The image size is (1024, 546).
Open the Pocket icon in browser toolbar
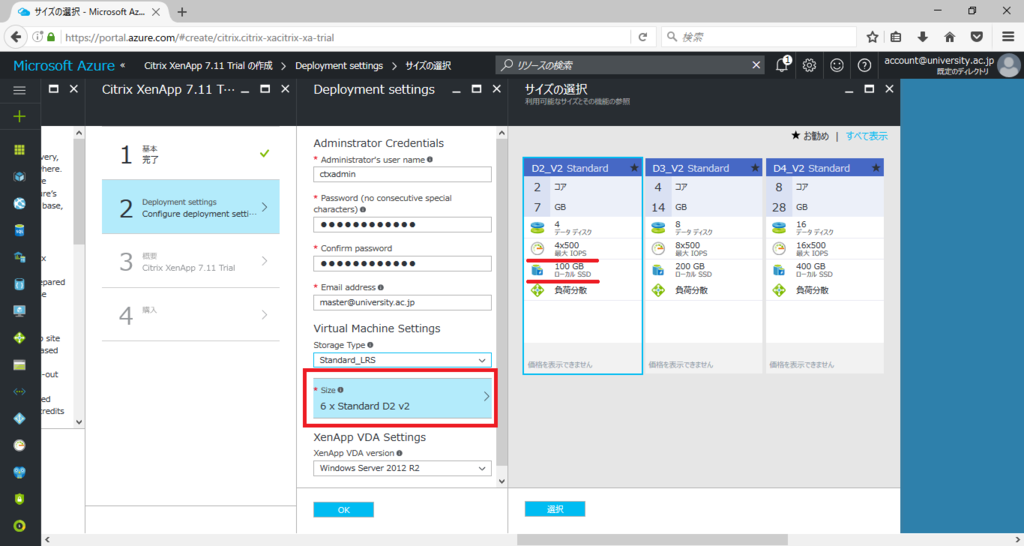(976, 37)
